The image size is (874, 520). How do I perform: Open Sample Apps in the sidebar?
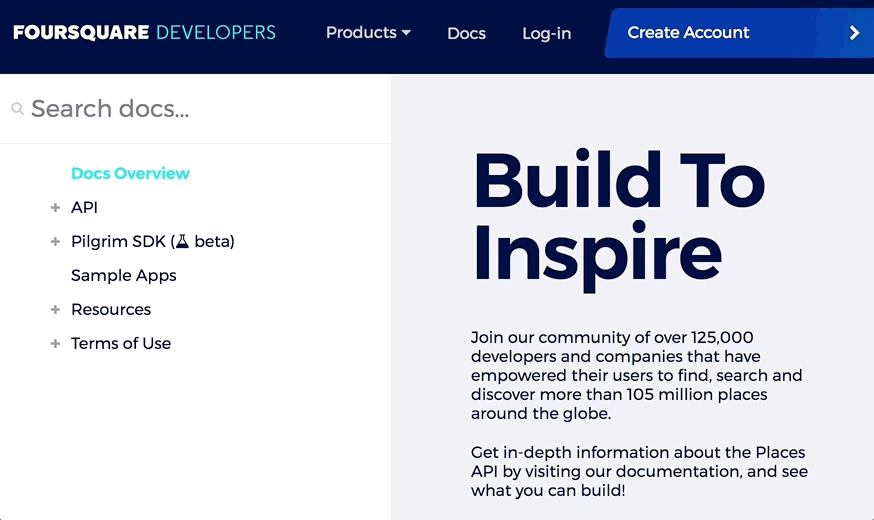(124, 275)
